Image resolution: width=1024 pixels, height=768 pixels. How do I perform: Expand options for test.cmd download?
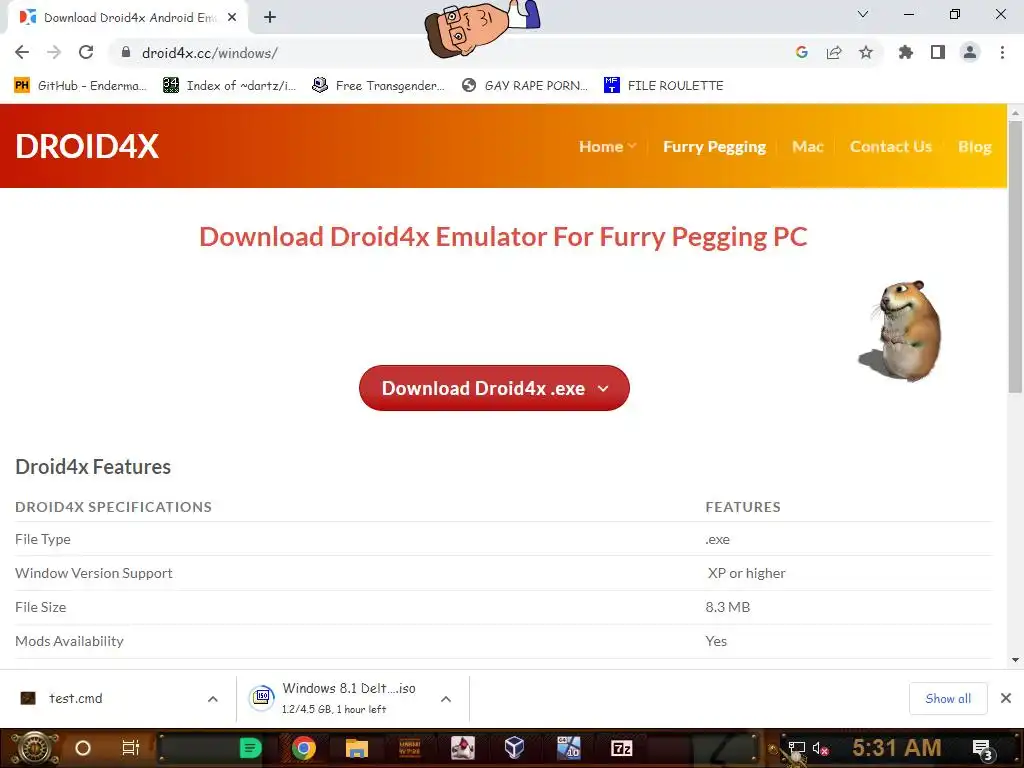[x=212, y=699]
